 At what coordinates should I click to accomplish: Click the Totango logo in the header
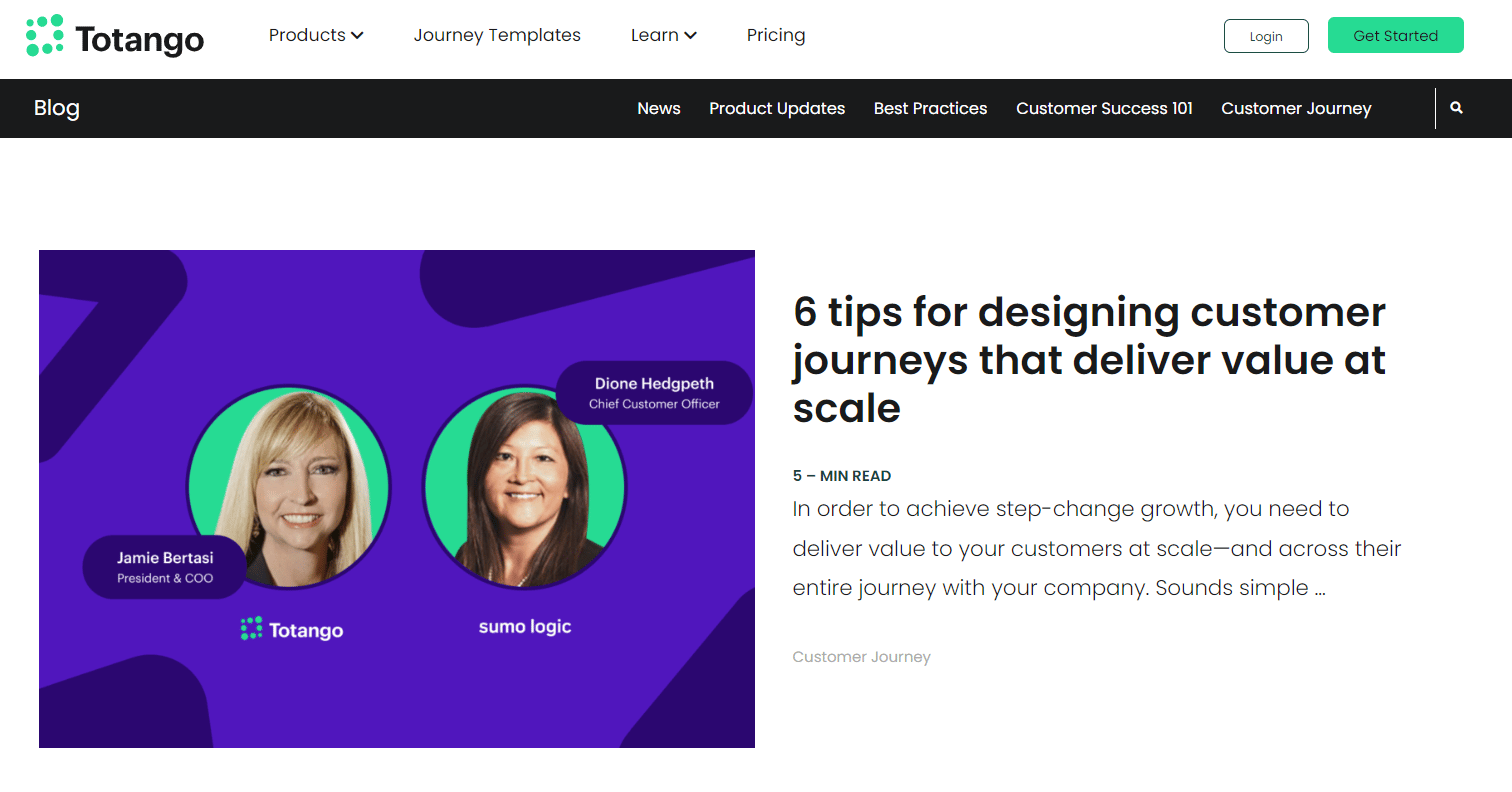pyautogui.click(x=114, y=37)
